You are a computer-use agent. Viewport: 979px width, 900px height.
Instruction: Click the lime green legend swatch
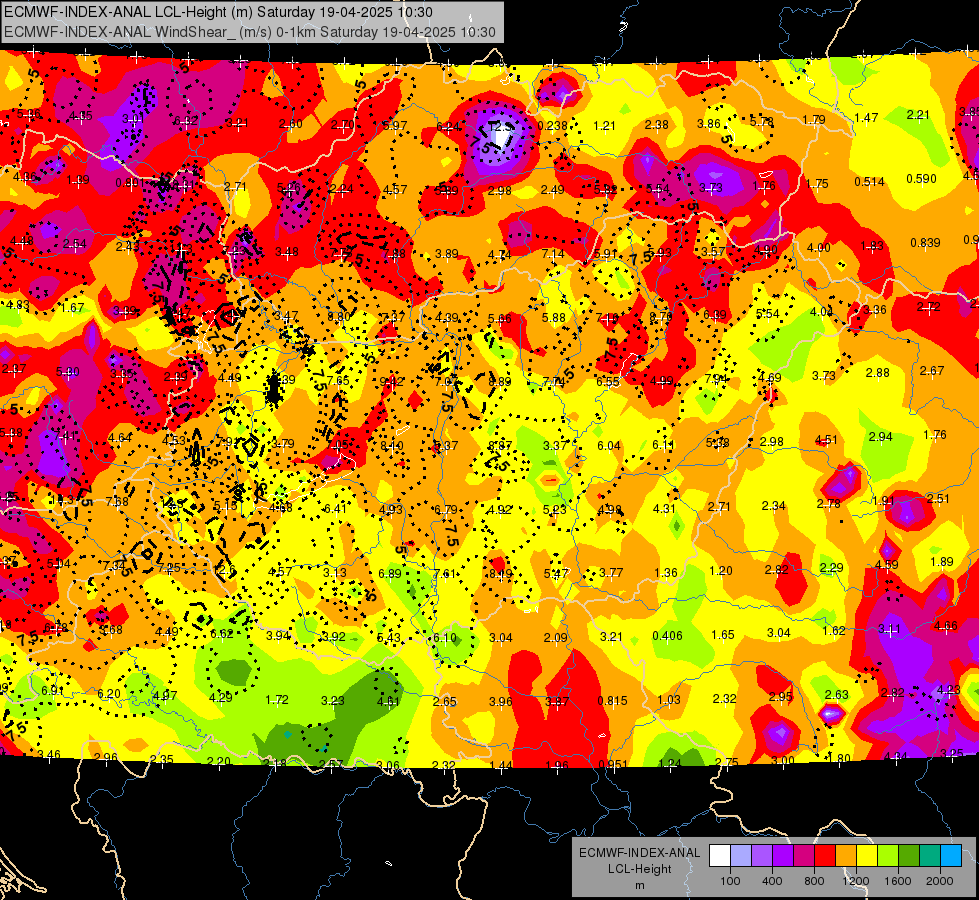888,855
